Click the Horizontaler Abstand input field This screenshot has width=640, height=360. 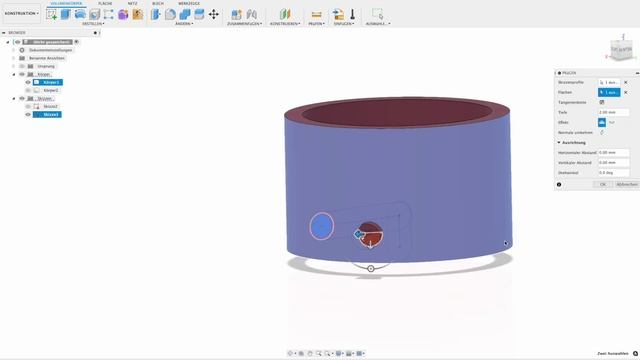[613, 153]
